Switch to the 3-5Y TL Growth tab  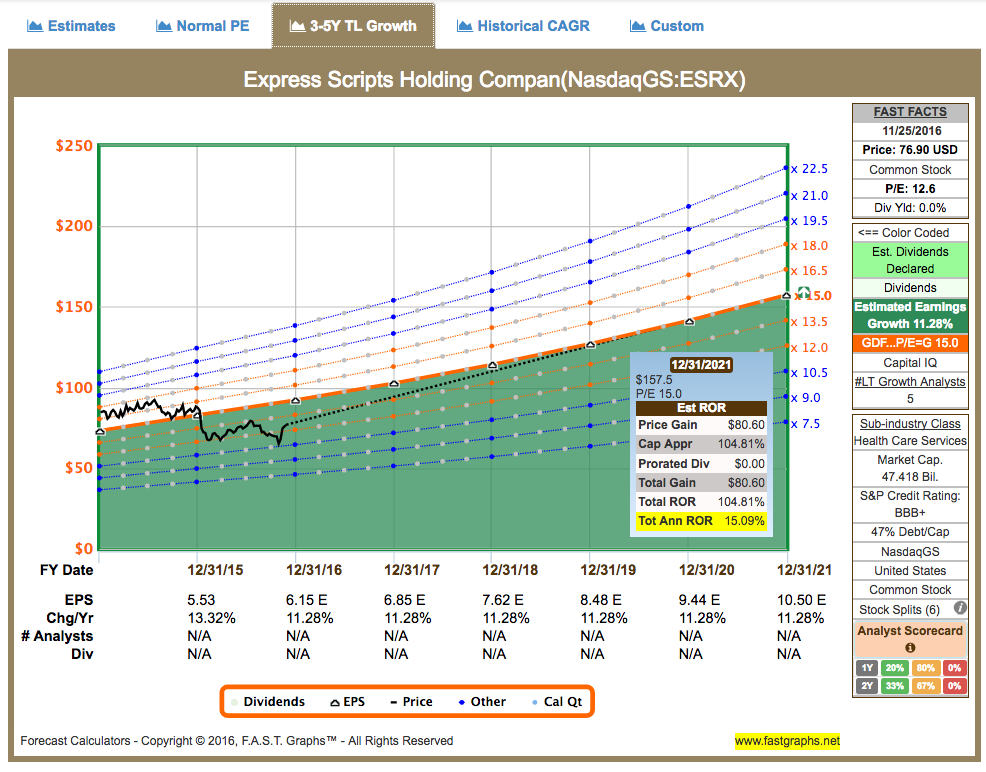[x=353, y=27]
